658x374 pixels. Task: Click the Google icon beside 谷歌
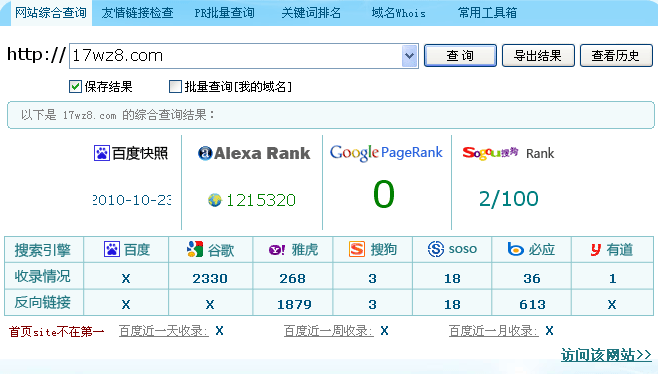[x=195, y=249]
